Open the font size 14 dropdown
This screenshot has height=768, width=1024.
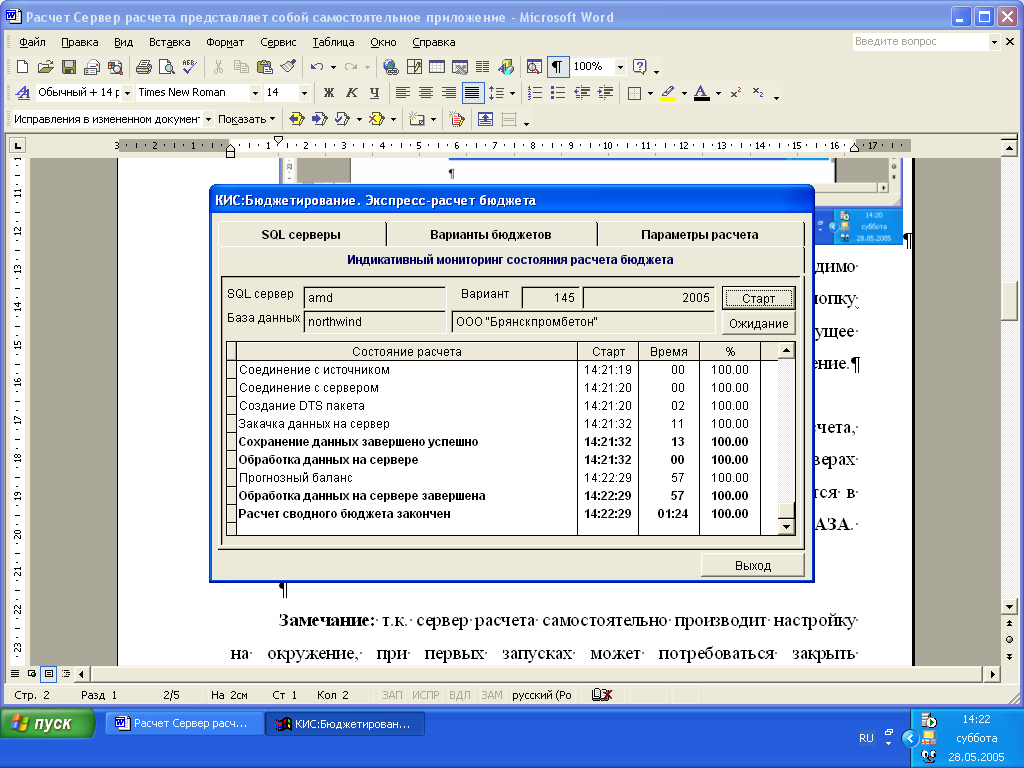click(x=304, y=93)
